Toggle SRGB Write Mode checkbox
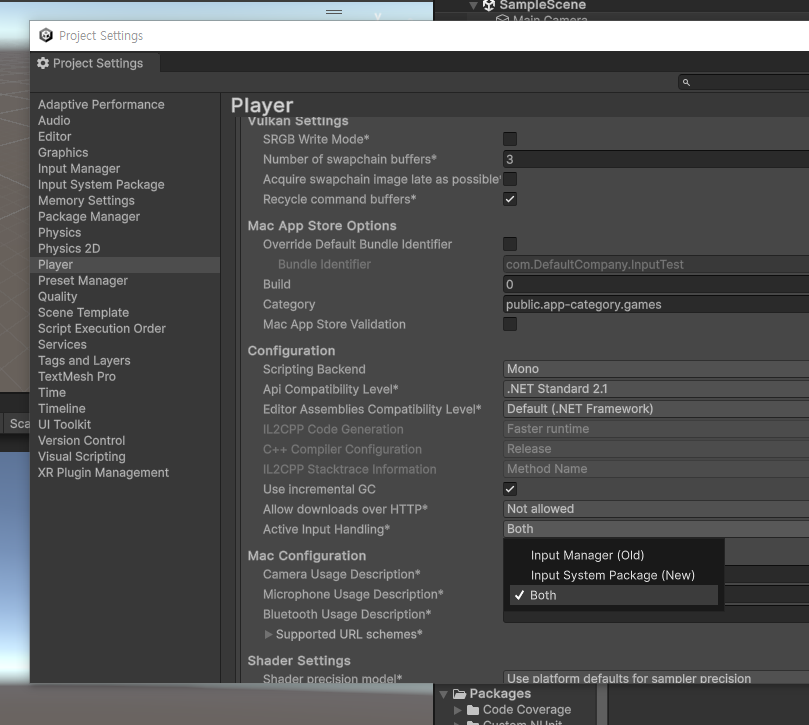Viewport: 809px width, 725px height. (x=510, y=139)
